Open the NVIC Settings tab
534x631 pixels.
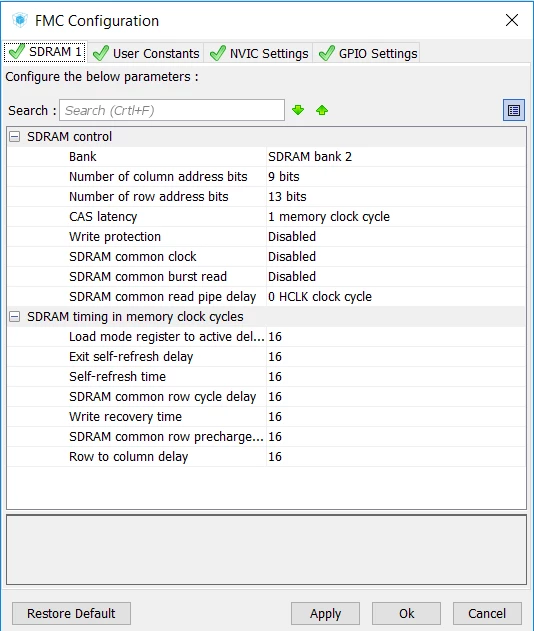coord(259,53)
